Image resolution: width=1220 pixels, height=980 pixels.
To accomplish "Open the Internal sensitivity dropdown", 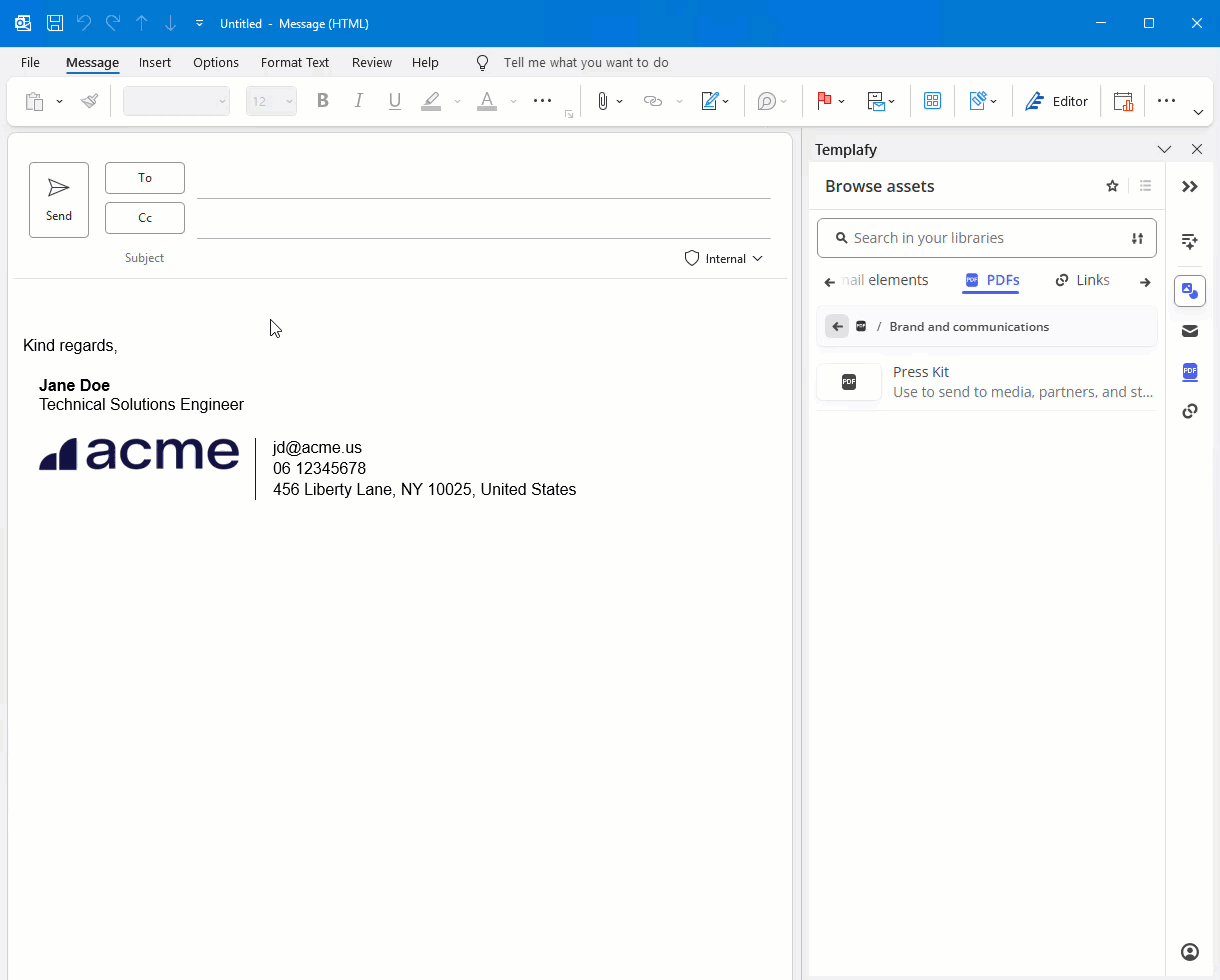I will tap(724, 258).
